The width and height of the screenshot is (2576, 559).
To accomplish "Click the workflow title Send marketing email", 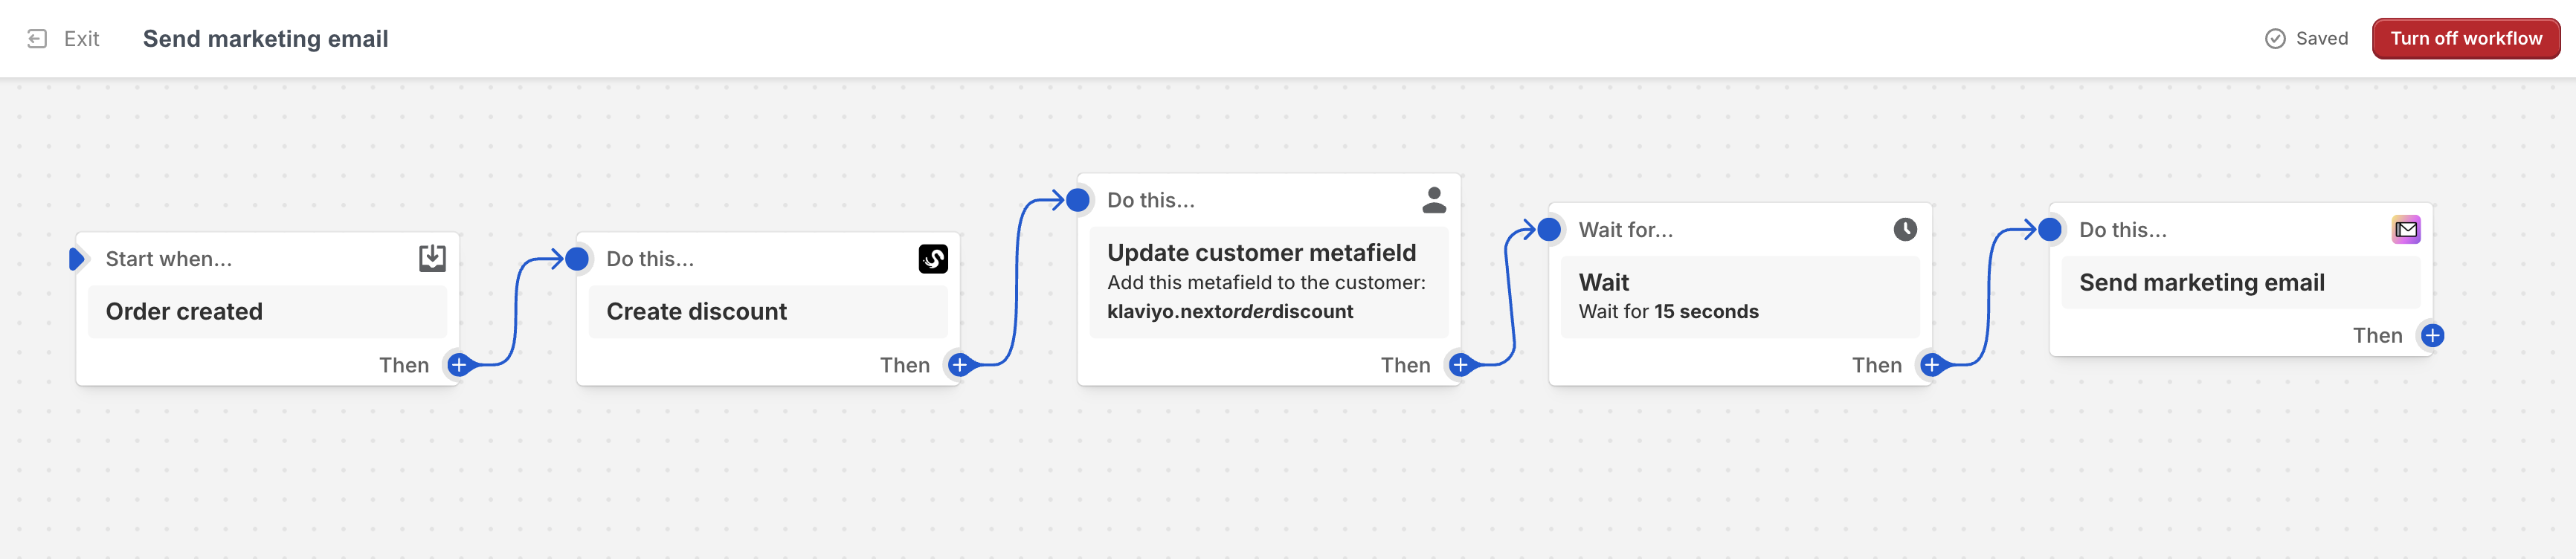I will 265,39.
